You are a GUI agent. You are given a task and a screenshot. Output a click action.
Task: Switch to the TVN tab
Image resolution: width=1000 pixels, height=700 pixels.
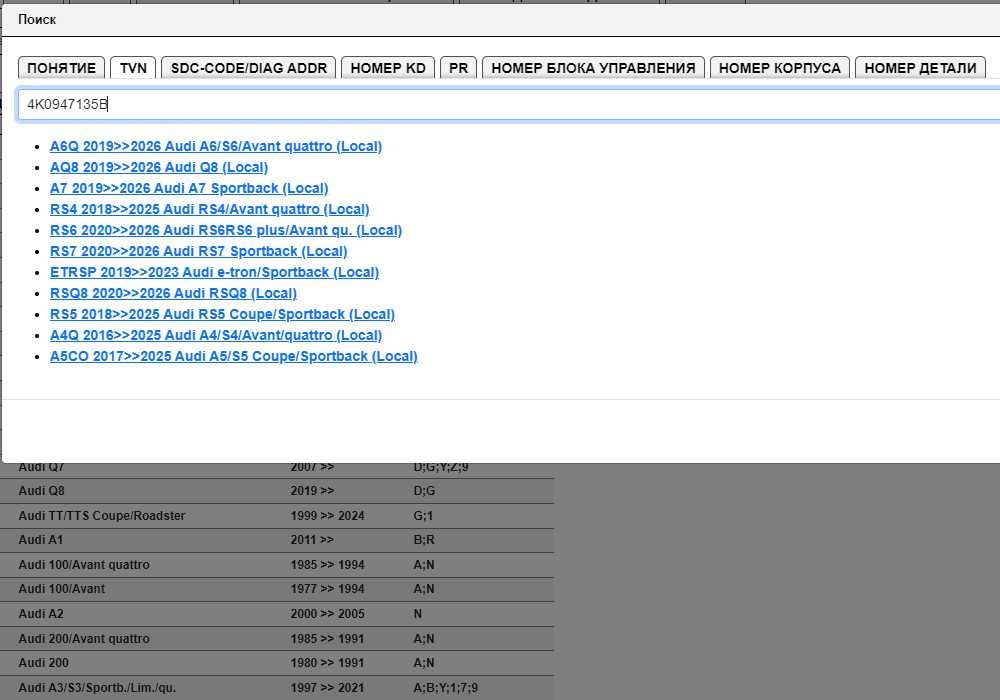133,68
